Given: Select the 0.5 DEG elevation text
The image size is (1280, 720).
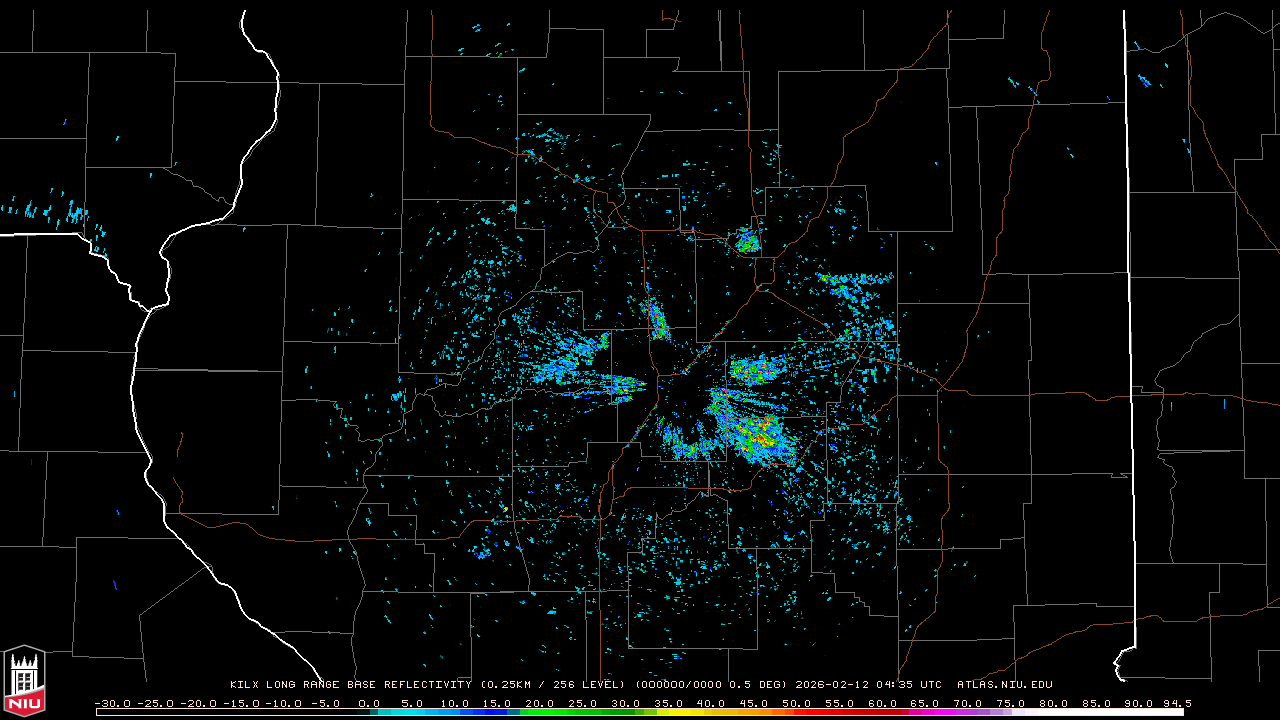Looking at the screenshot, I should click(757, 685).
